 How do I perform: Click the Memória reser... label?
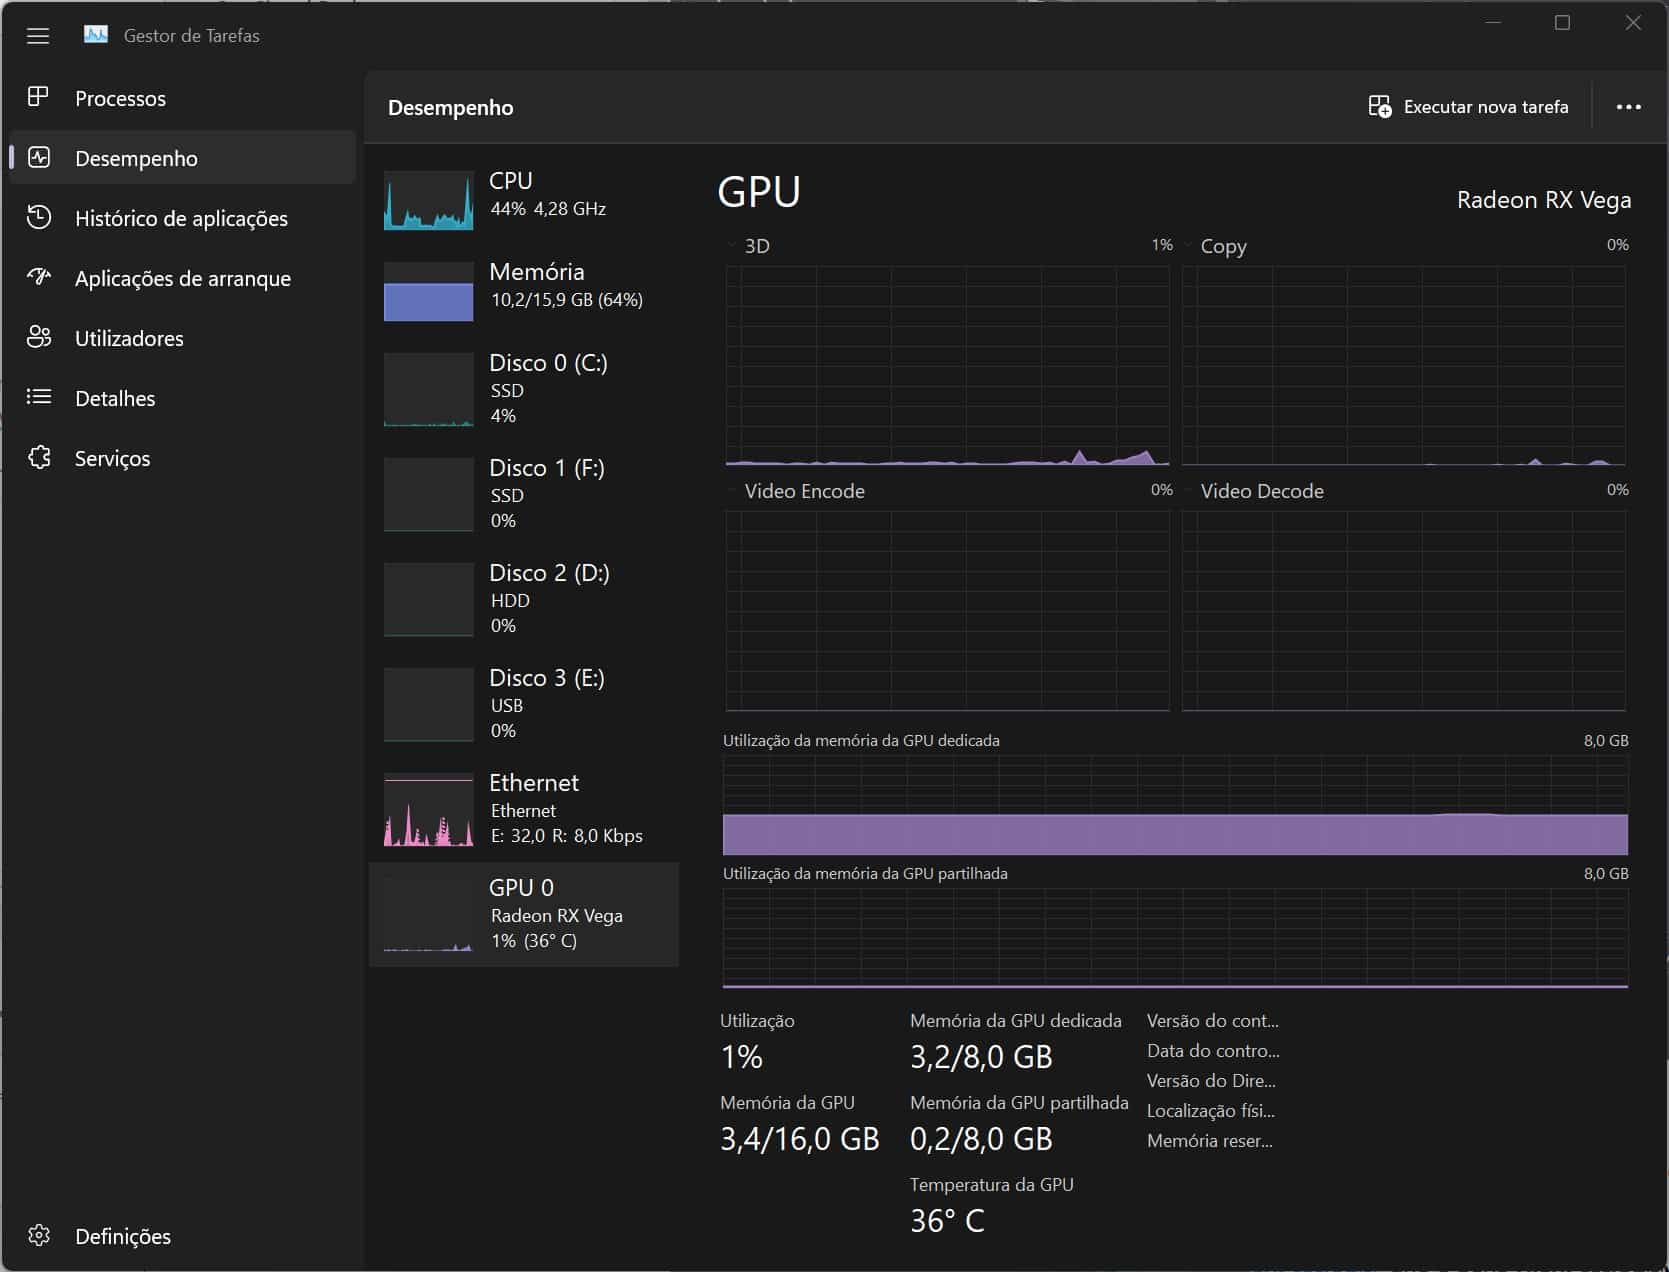[x=1210, y=1141]
